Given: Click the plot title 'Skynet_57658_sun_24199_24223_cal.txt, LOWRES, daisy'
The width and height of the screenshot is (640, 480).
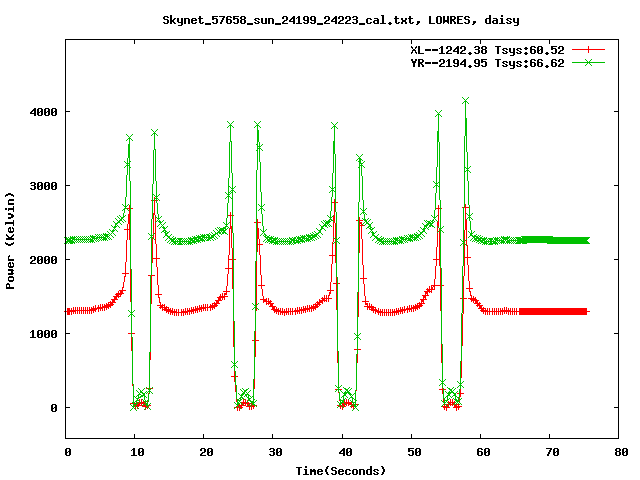Looking at the screenshot, I should coord(341,20).
